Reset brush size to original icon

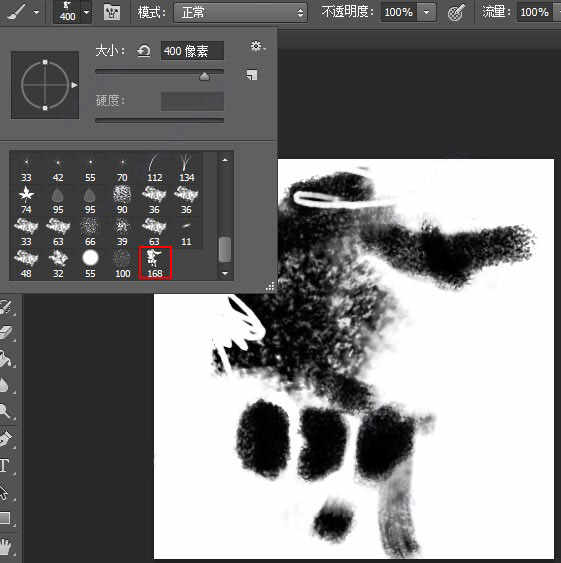tap(144, 51)
